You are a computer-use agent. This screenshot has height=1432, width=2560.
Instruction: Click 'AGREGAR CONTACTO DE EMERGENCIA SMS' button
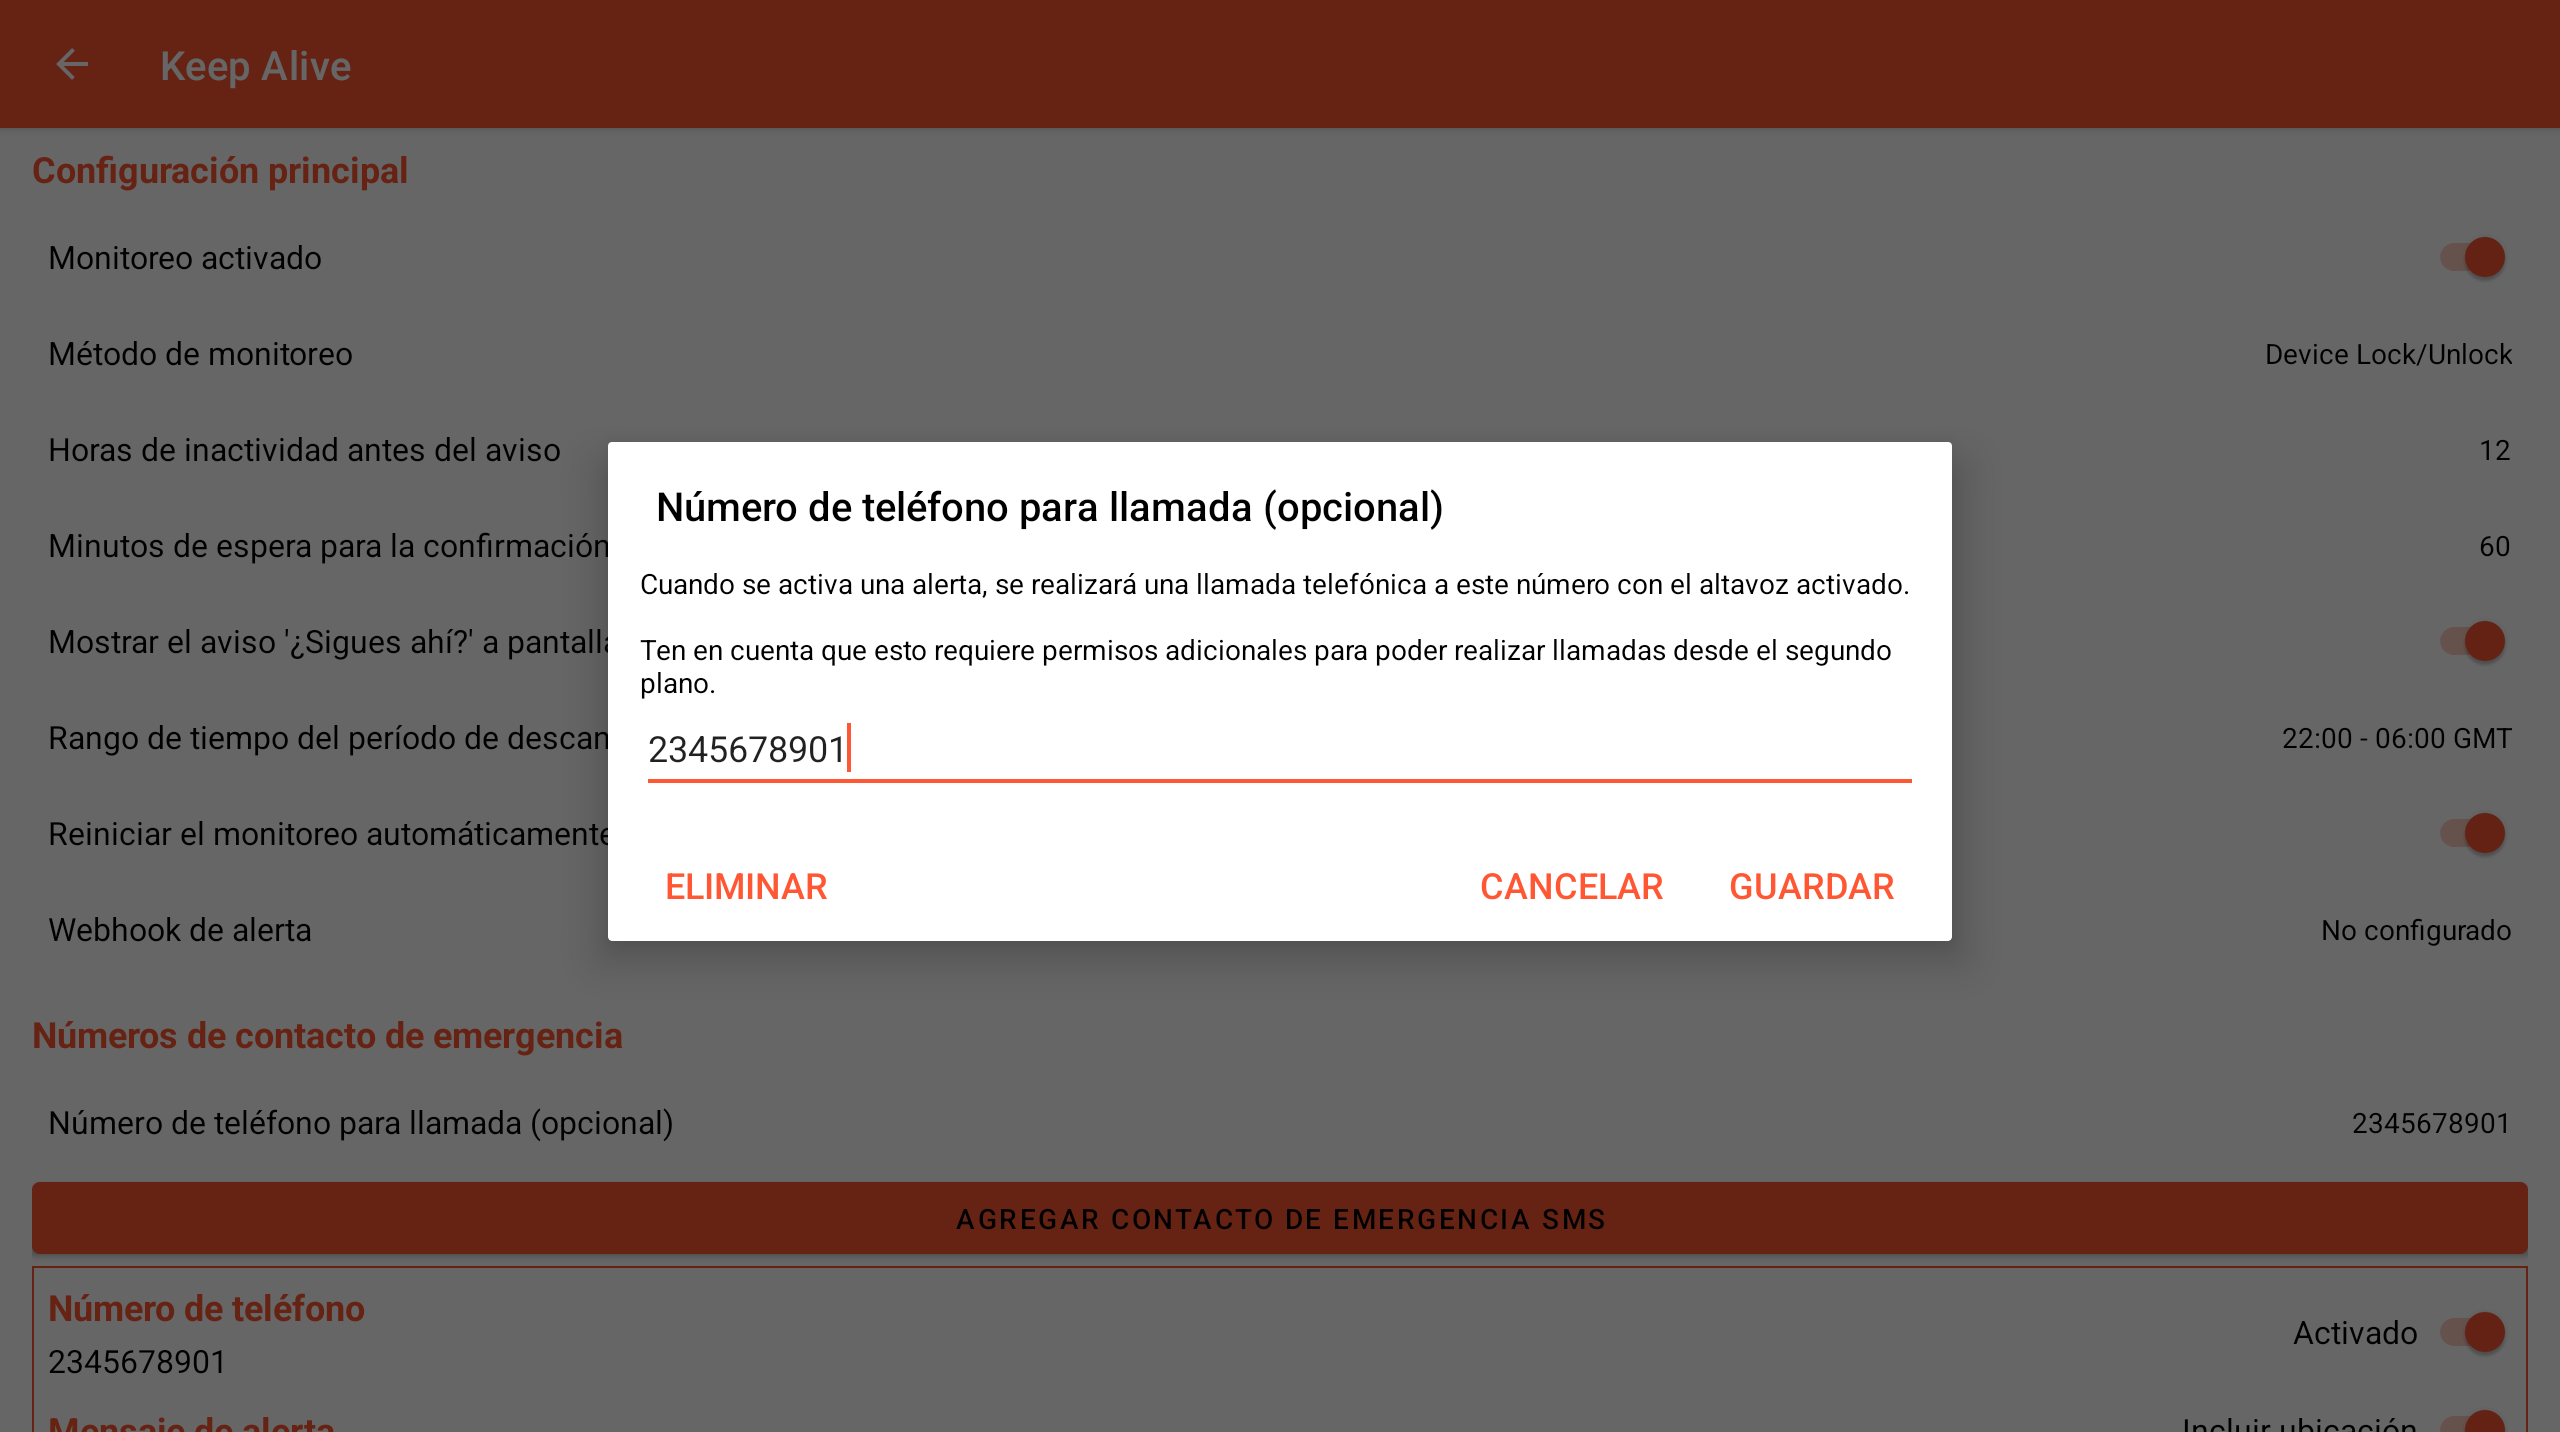(1280, 1219)
